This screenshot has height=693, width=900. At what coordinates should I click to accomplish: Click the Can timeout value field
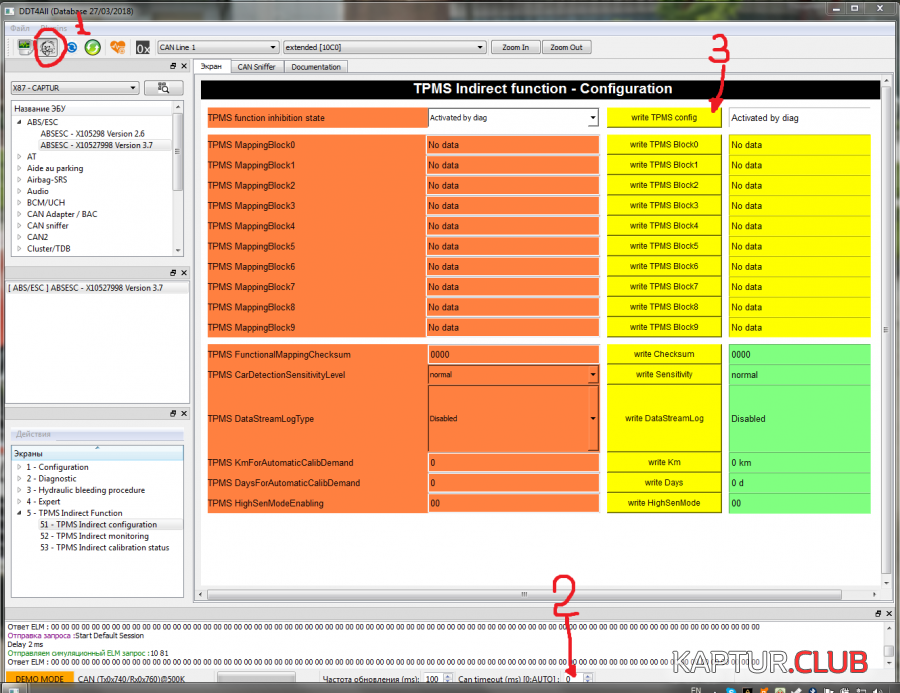click(570, 679)
